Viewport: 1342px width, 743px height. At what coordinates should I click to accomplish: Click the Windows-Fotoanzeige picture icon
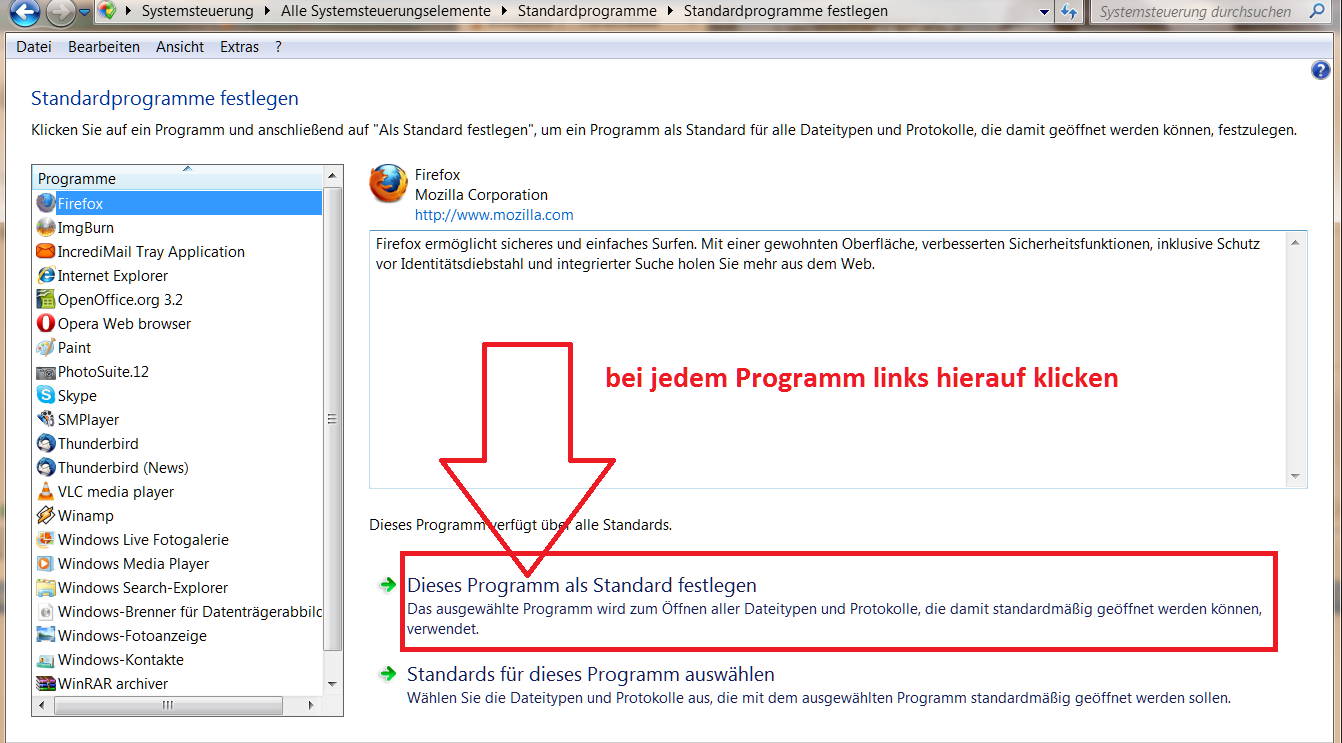[46, 635]
